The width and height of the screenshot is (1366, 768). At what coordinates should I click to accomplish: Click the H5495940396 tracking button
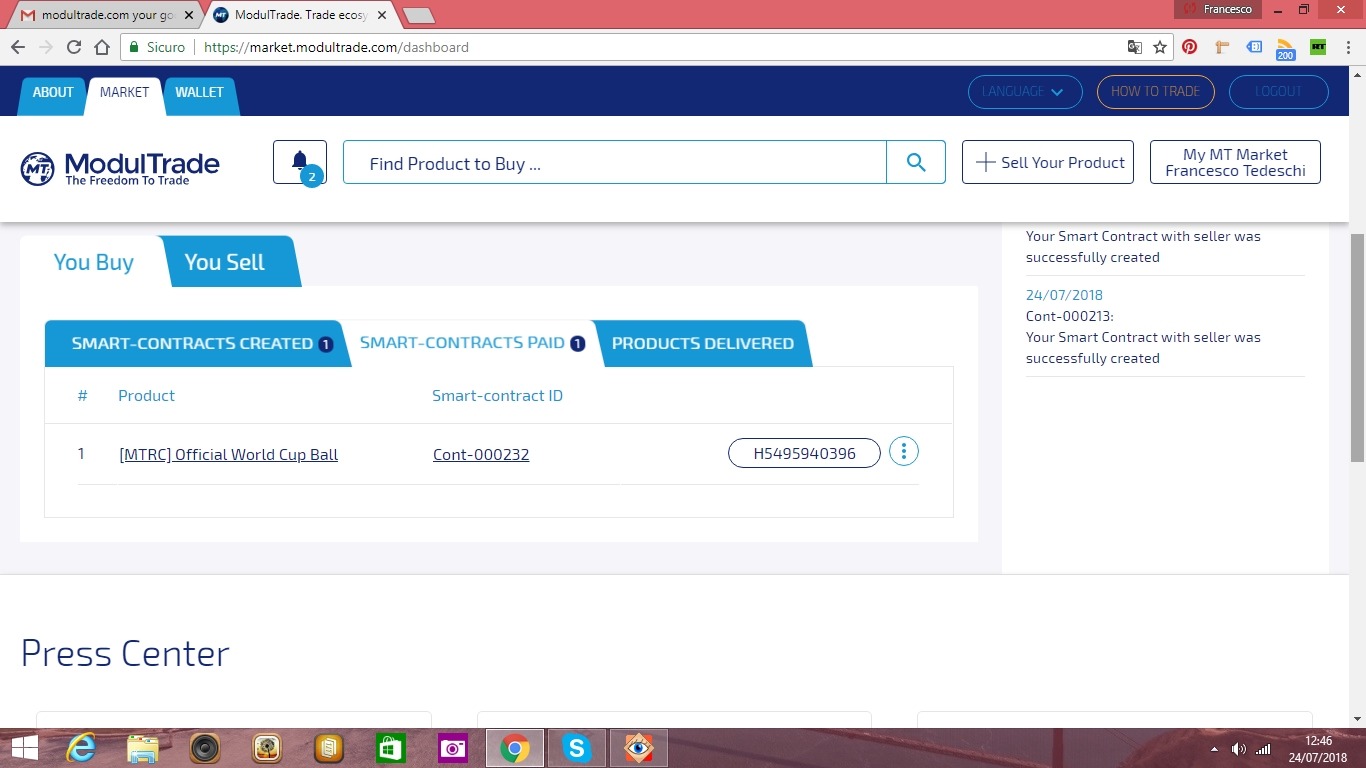pos(804,453)
